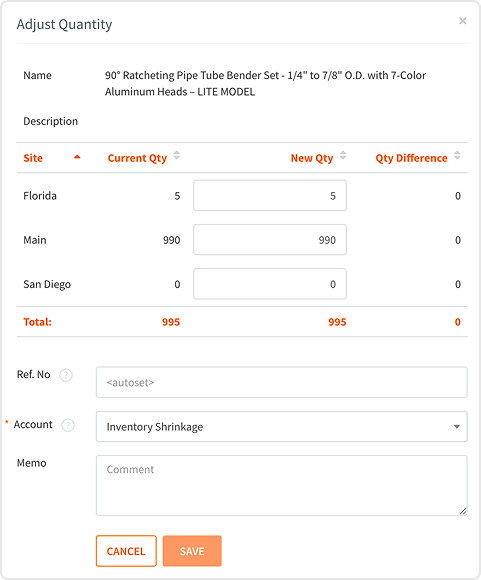Sort by Qty Difference column arrows
The image size is (481, 580).
point(457,155)
